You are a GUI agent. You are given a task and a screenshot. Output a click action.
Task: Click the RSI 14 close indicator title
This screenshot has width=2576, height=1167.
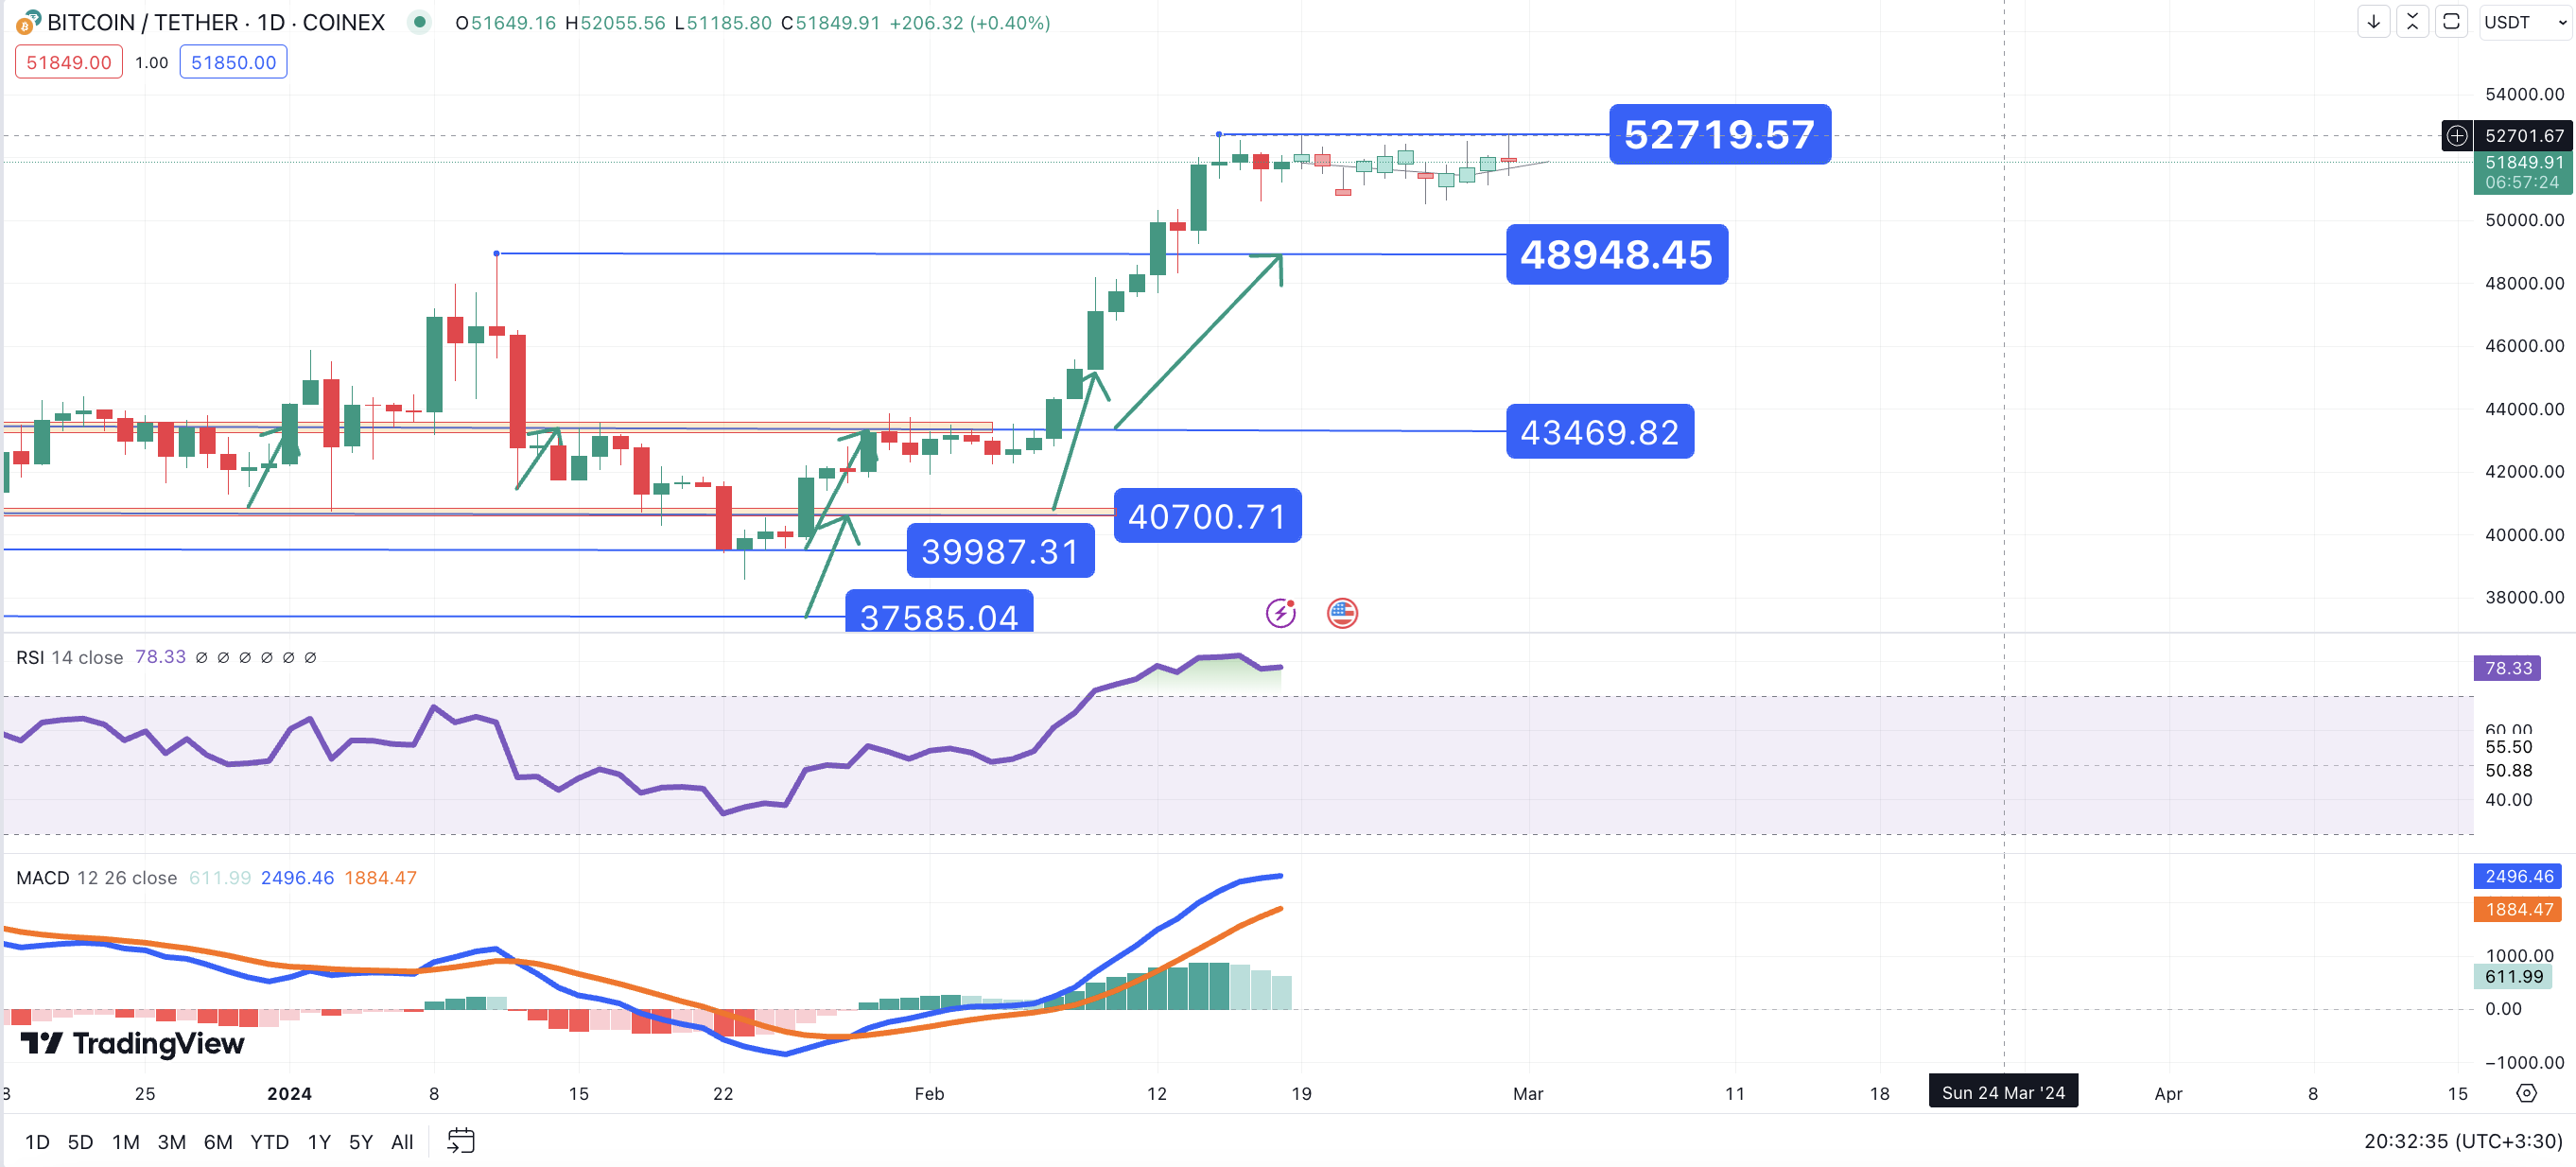tap(69, 657)
